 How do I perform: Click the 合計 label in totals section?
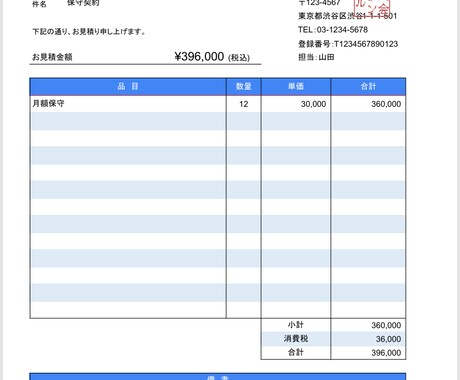tap(296, 352)
